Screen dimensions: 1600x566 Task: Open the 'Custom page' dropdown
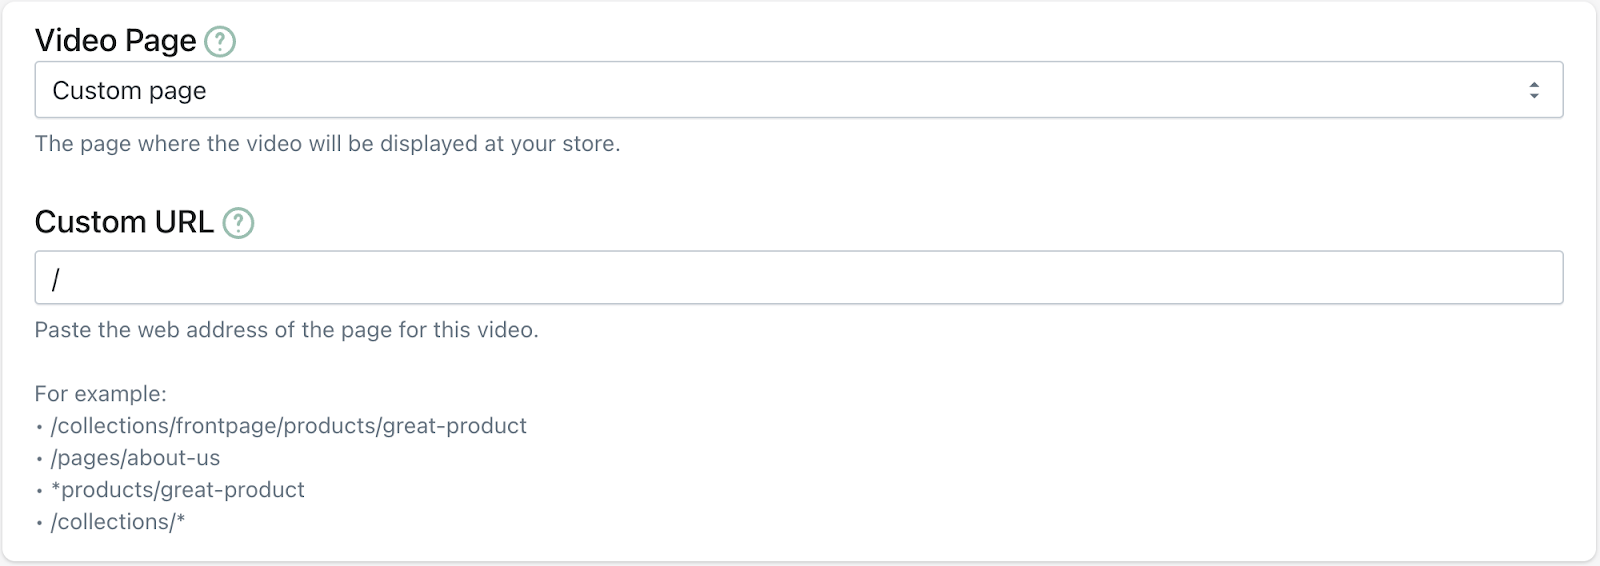tap(799, 90)
